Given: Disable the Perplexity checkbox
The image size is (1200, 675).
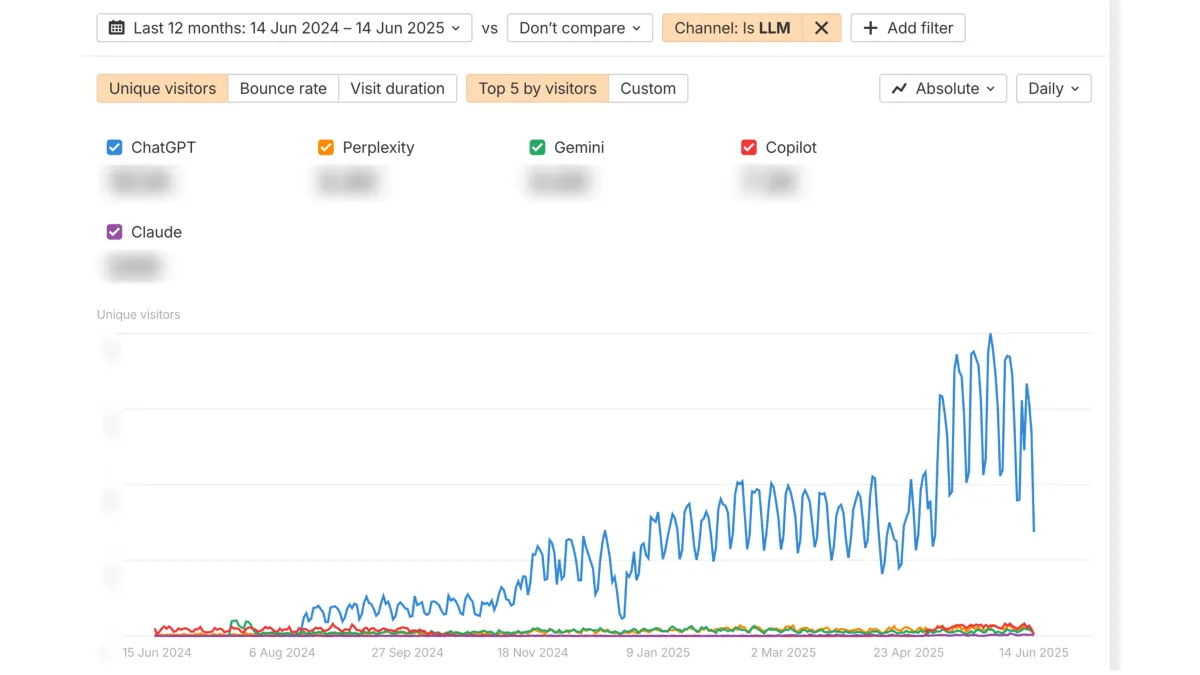Looking at the screenshot, I should tap(325, 147).
